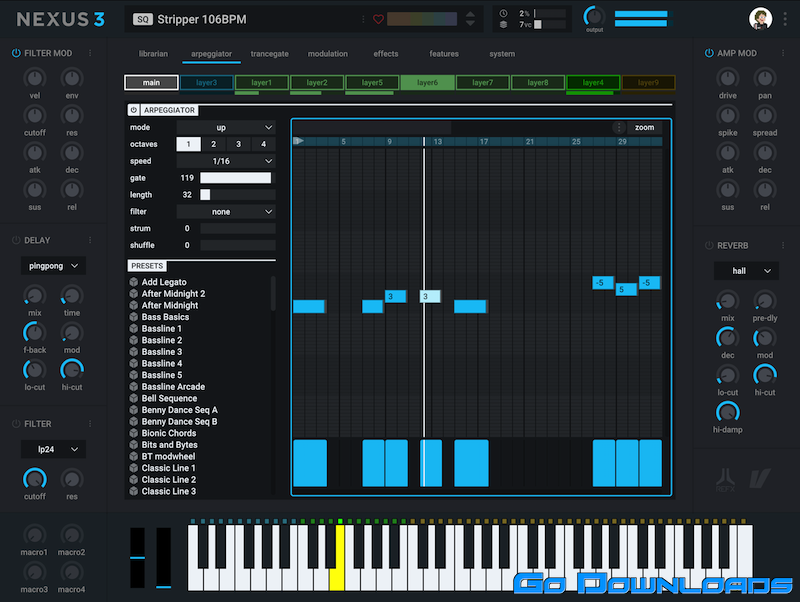The image size is (800, 602).
Task: Open the arpeggiator mode dropdown
Action: (226, 128)
